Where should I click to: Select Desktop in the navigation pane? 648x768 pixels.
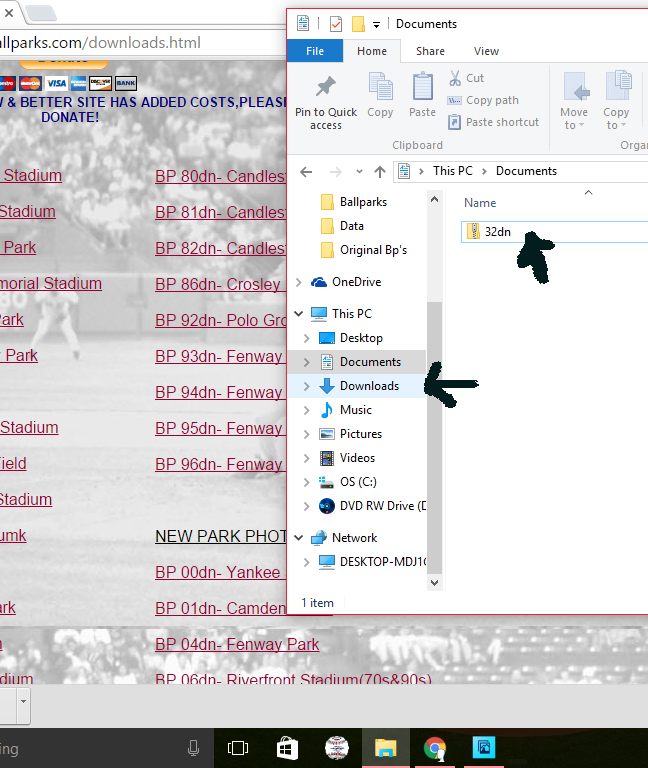point(361,338)
